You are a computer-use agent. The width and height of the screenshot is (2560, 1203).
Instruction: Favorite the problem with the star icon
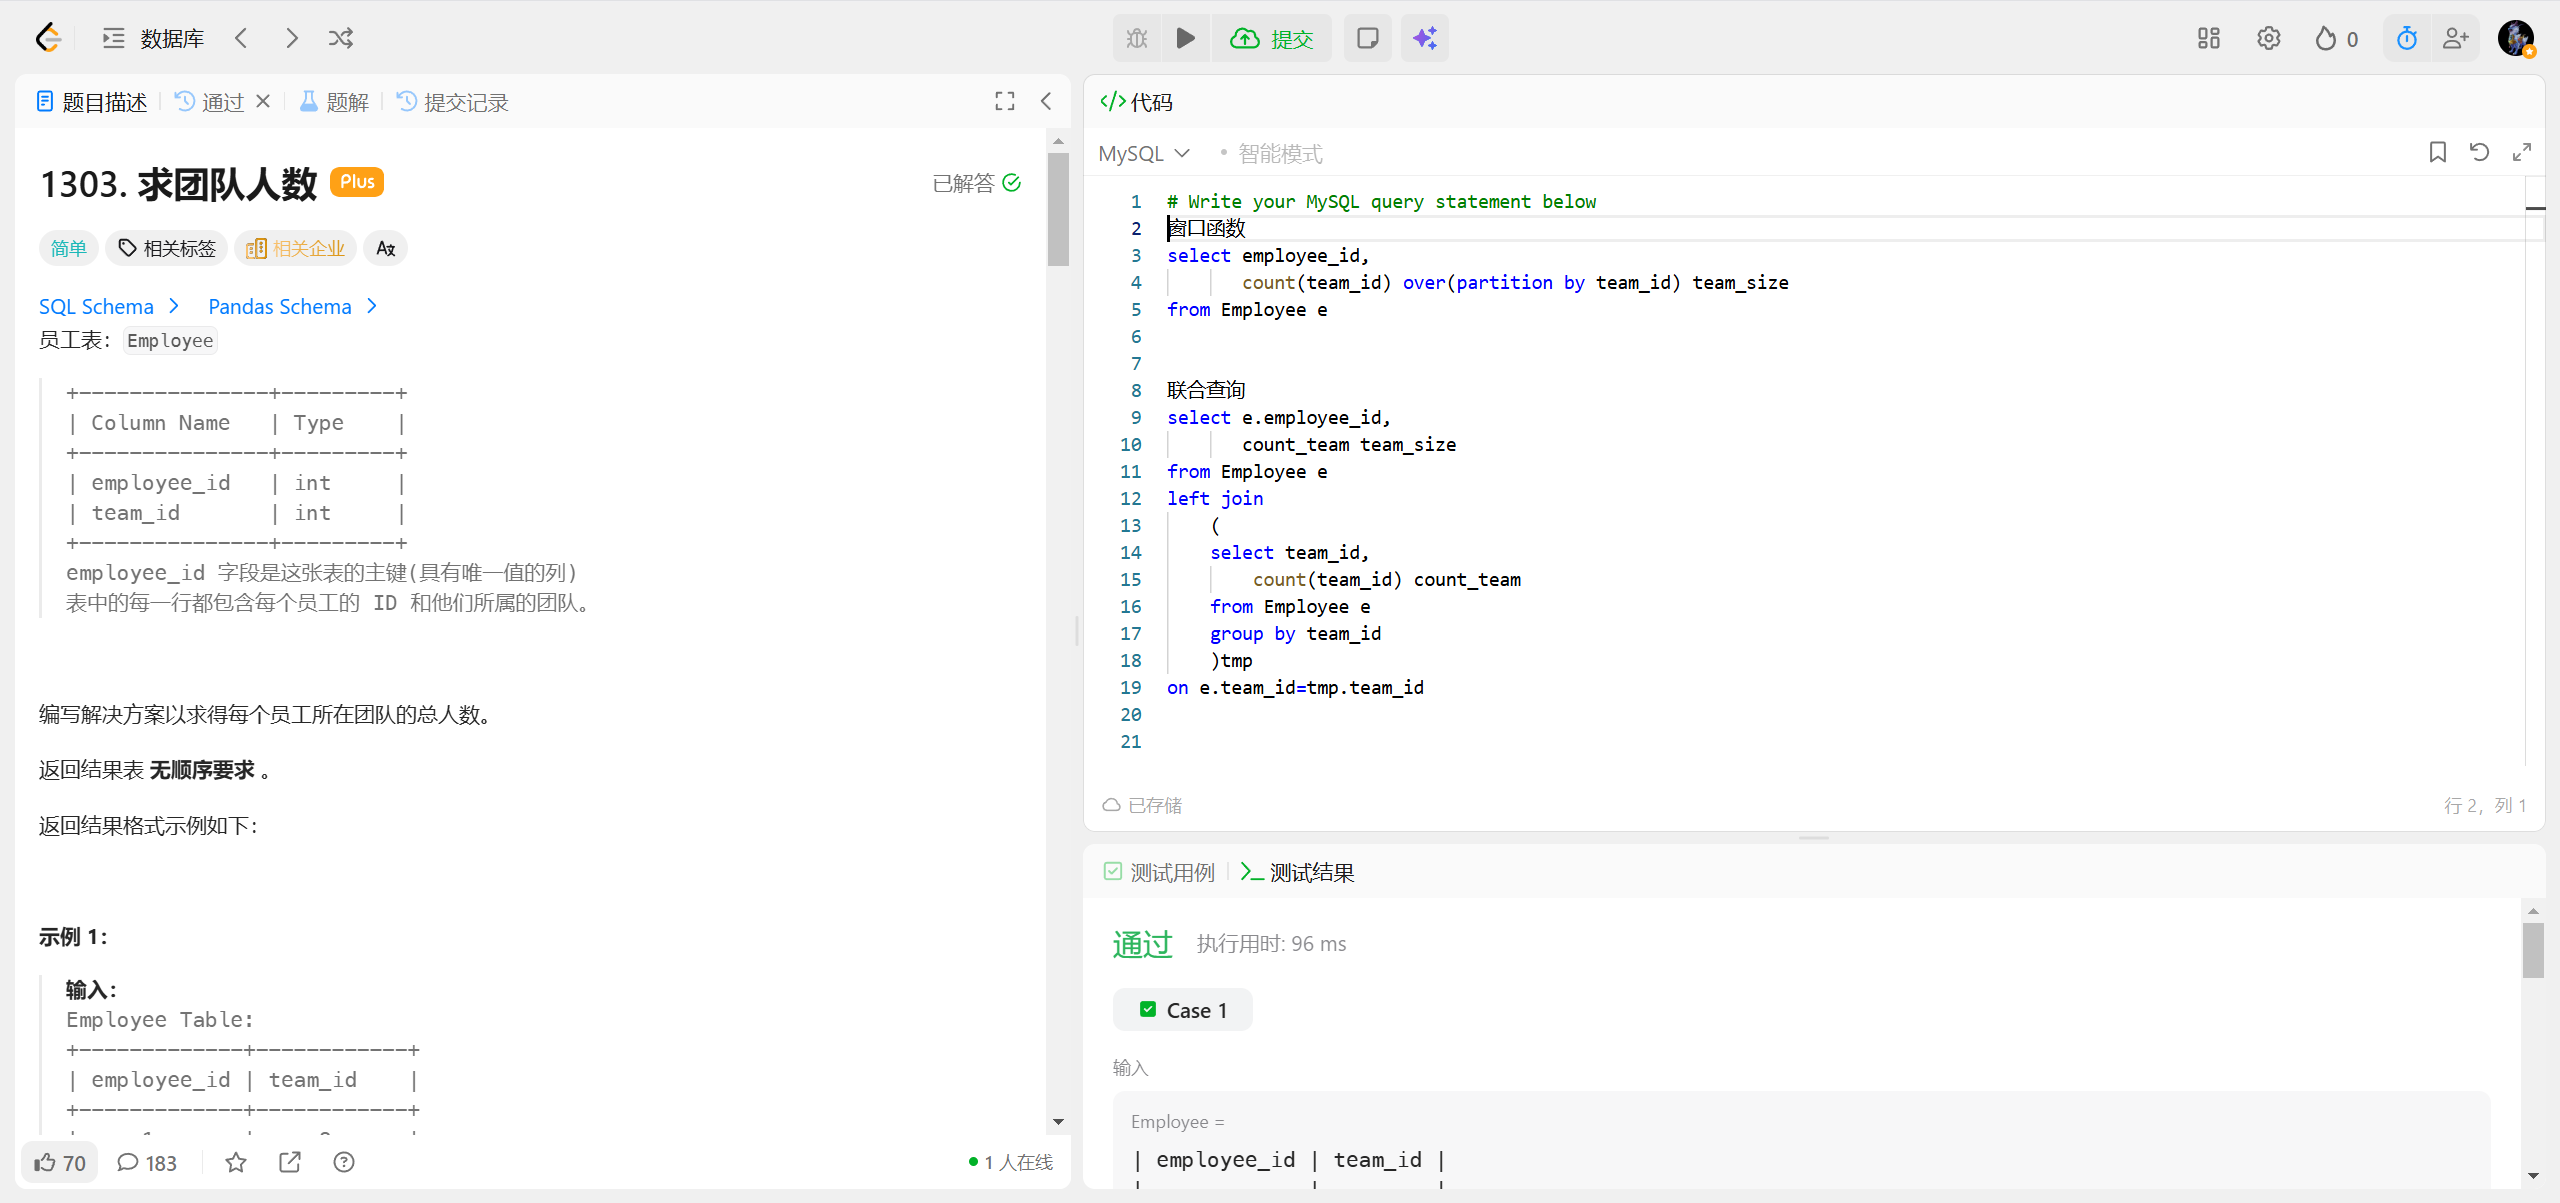click(x=236, y=1162)
